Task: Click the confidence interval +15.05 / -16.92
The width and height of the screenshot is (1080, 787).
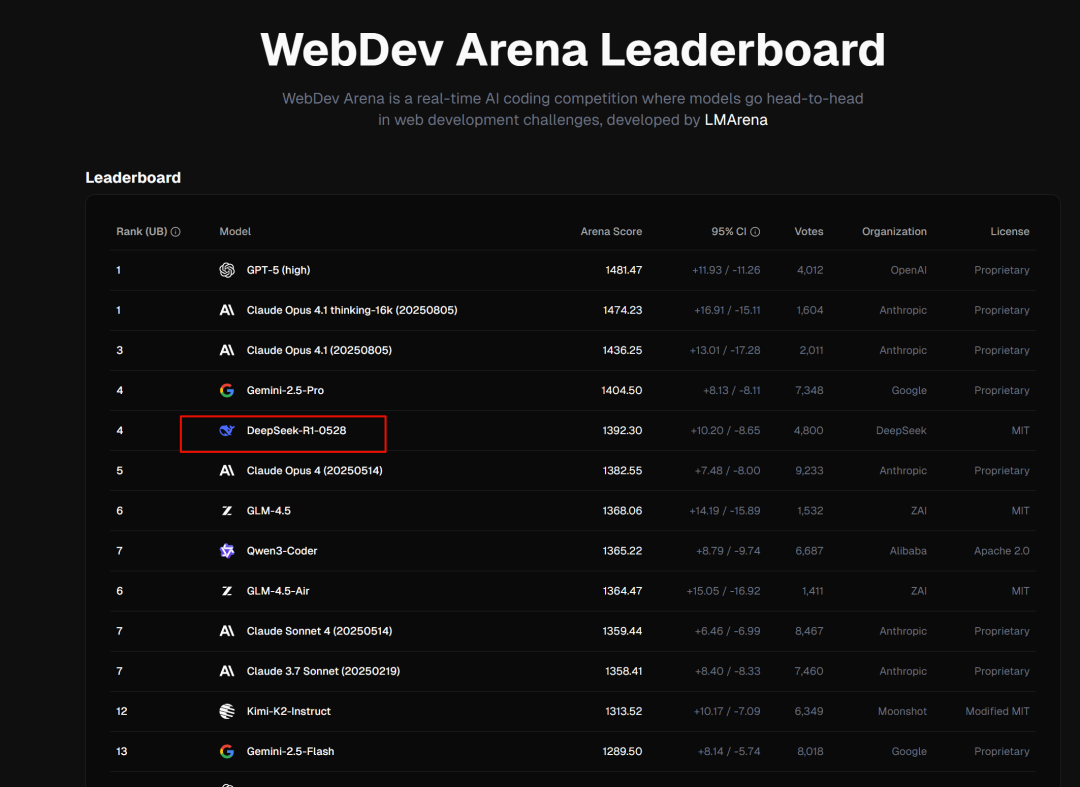Action: (723, 591)
